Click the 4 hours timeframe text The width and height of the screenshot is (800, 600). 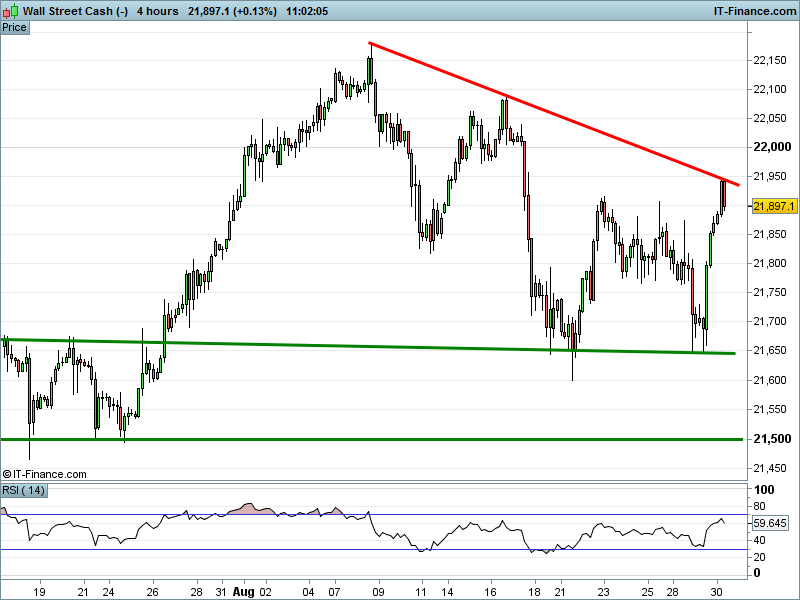[158, 11]
